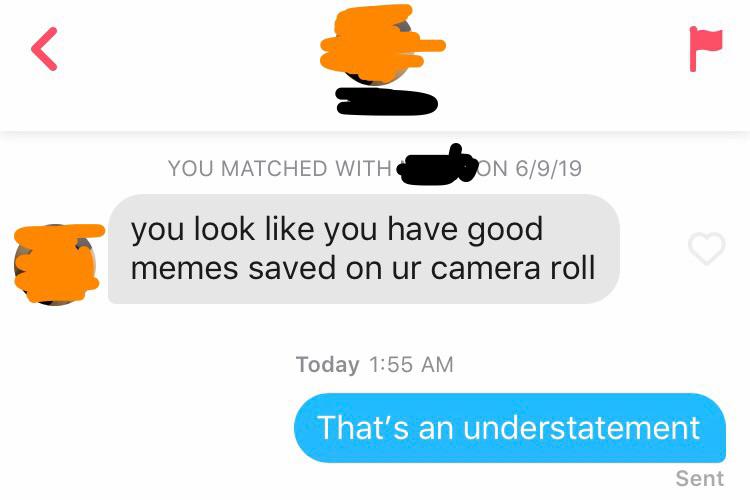Tap the 'ON 6/9/19' match date
750x500 pixels.
tap(530, 168)
